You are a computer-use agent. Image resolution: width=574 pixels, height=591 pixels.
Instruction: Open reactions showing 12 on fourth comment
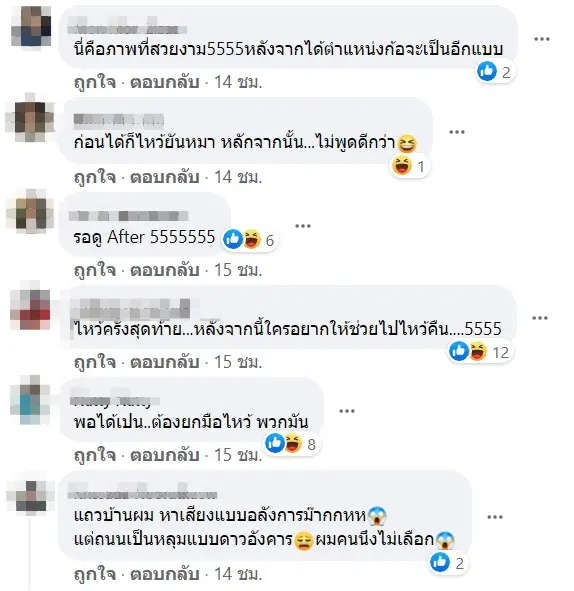(479, 352)
